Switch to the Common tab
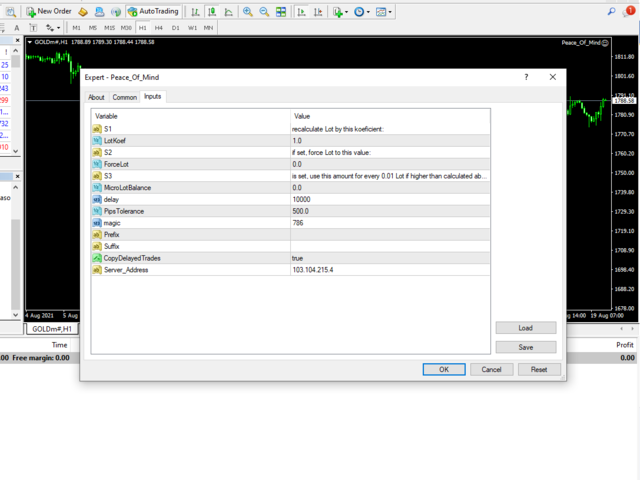640x480 pixels. [x=124, y=97]
